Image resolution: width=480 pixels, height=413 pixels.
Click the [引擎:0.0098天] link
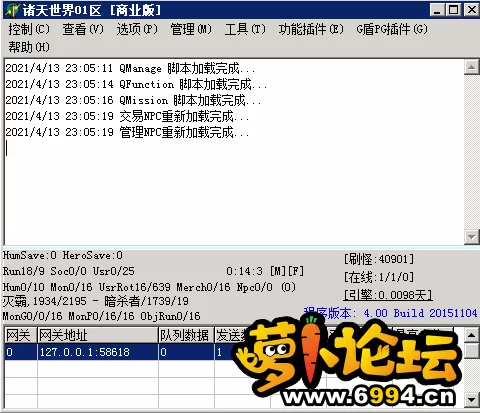tap(388, 295)
